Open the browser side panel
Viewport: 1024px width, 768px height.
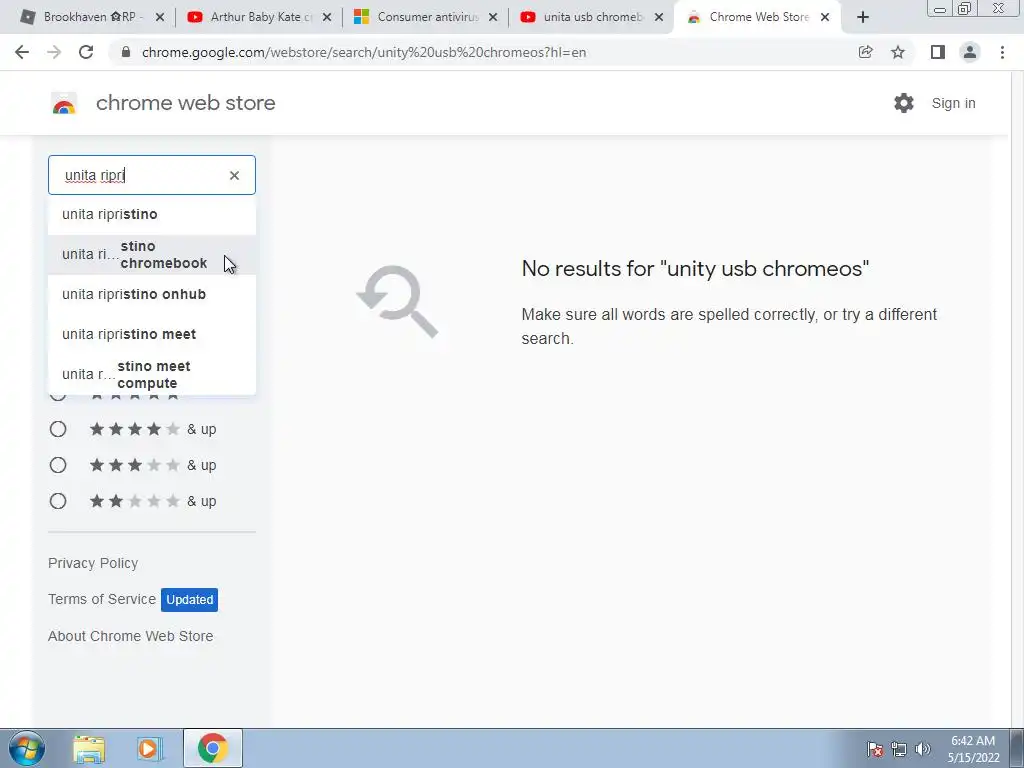pos(938,52)
